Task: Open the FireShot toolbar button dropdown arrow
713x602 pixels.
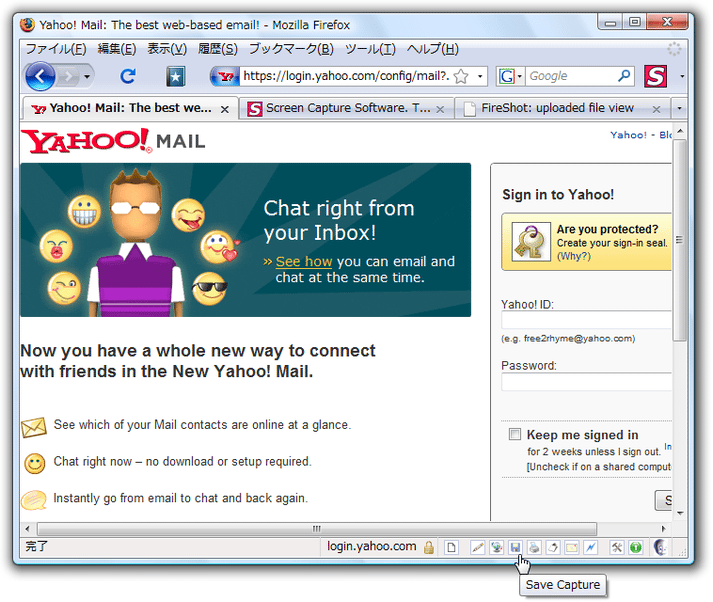Action: point(682,76)
